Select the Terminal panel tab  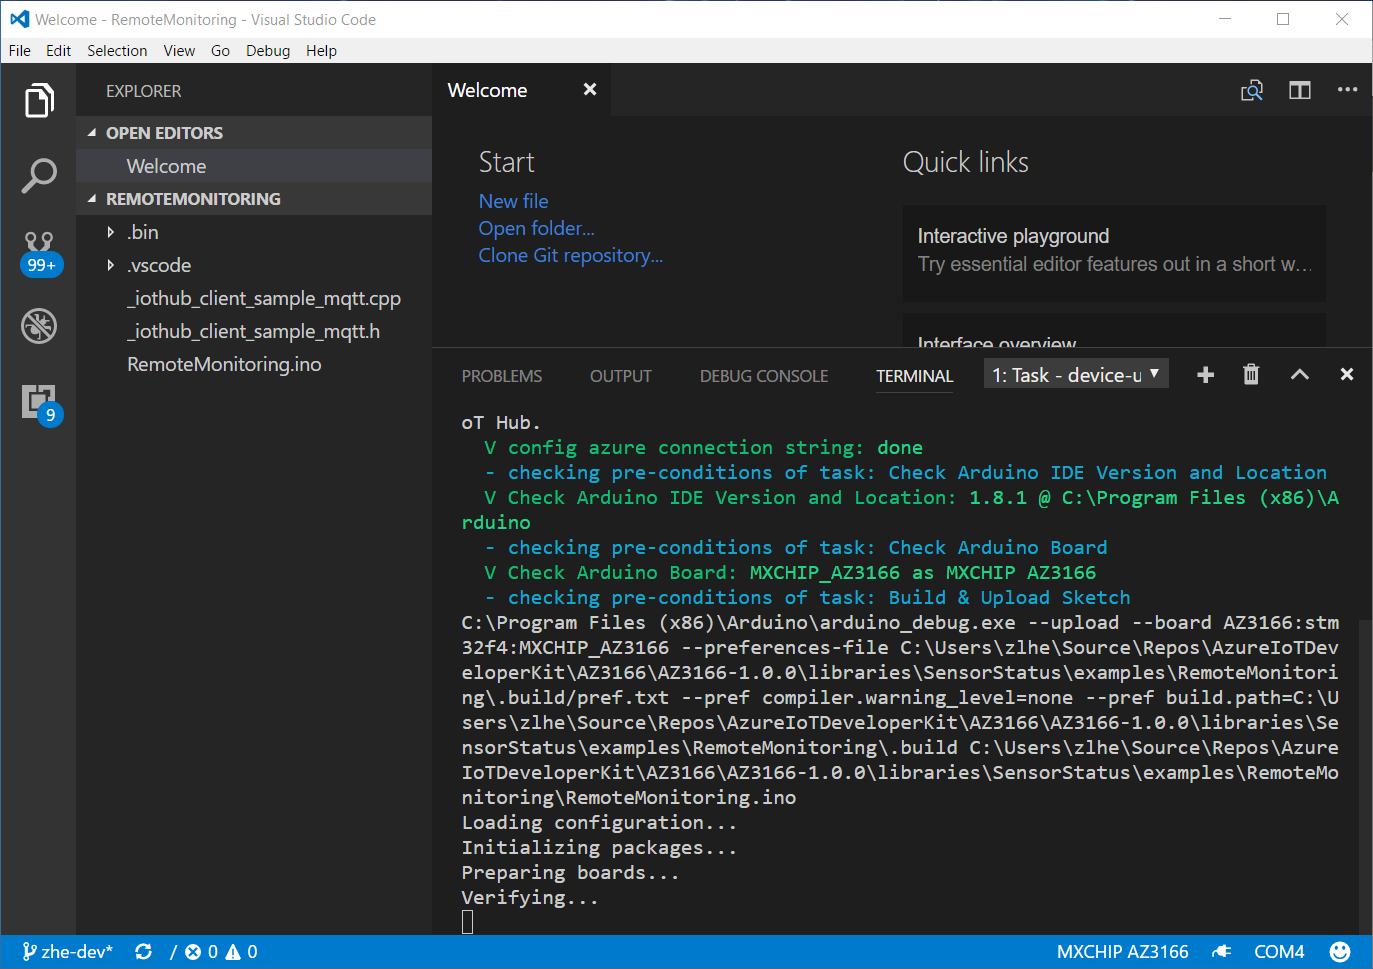tap(915, 376)
